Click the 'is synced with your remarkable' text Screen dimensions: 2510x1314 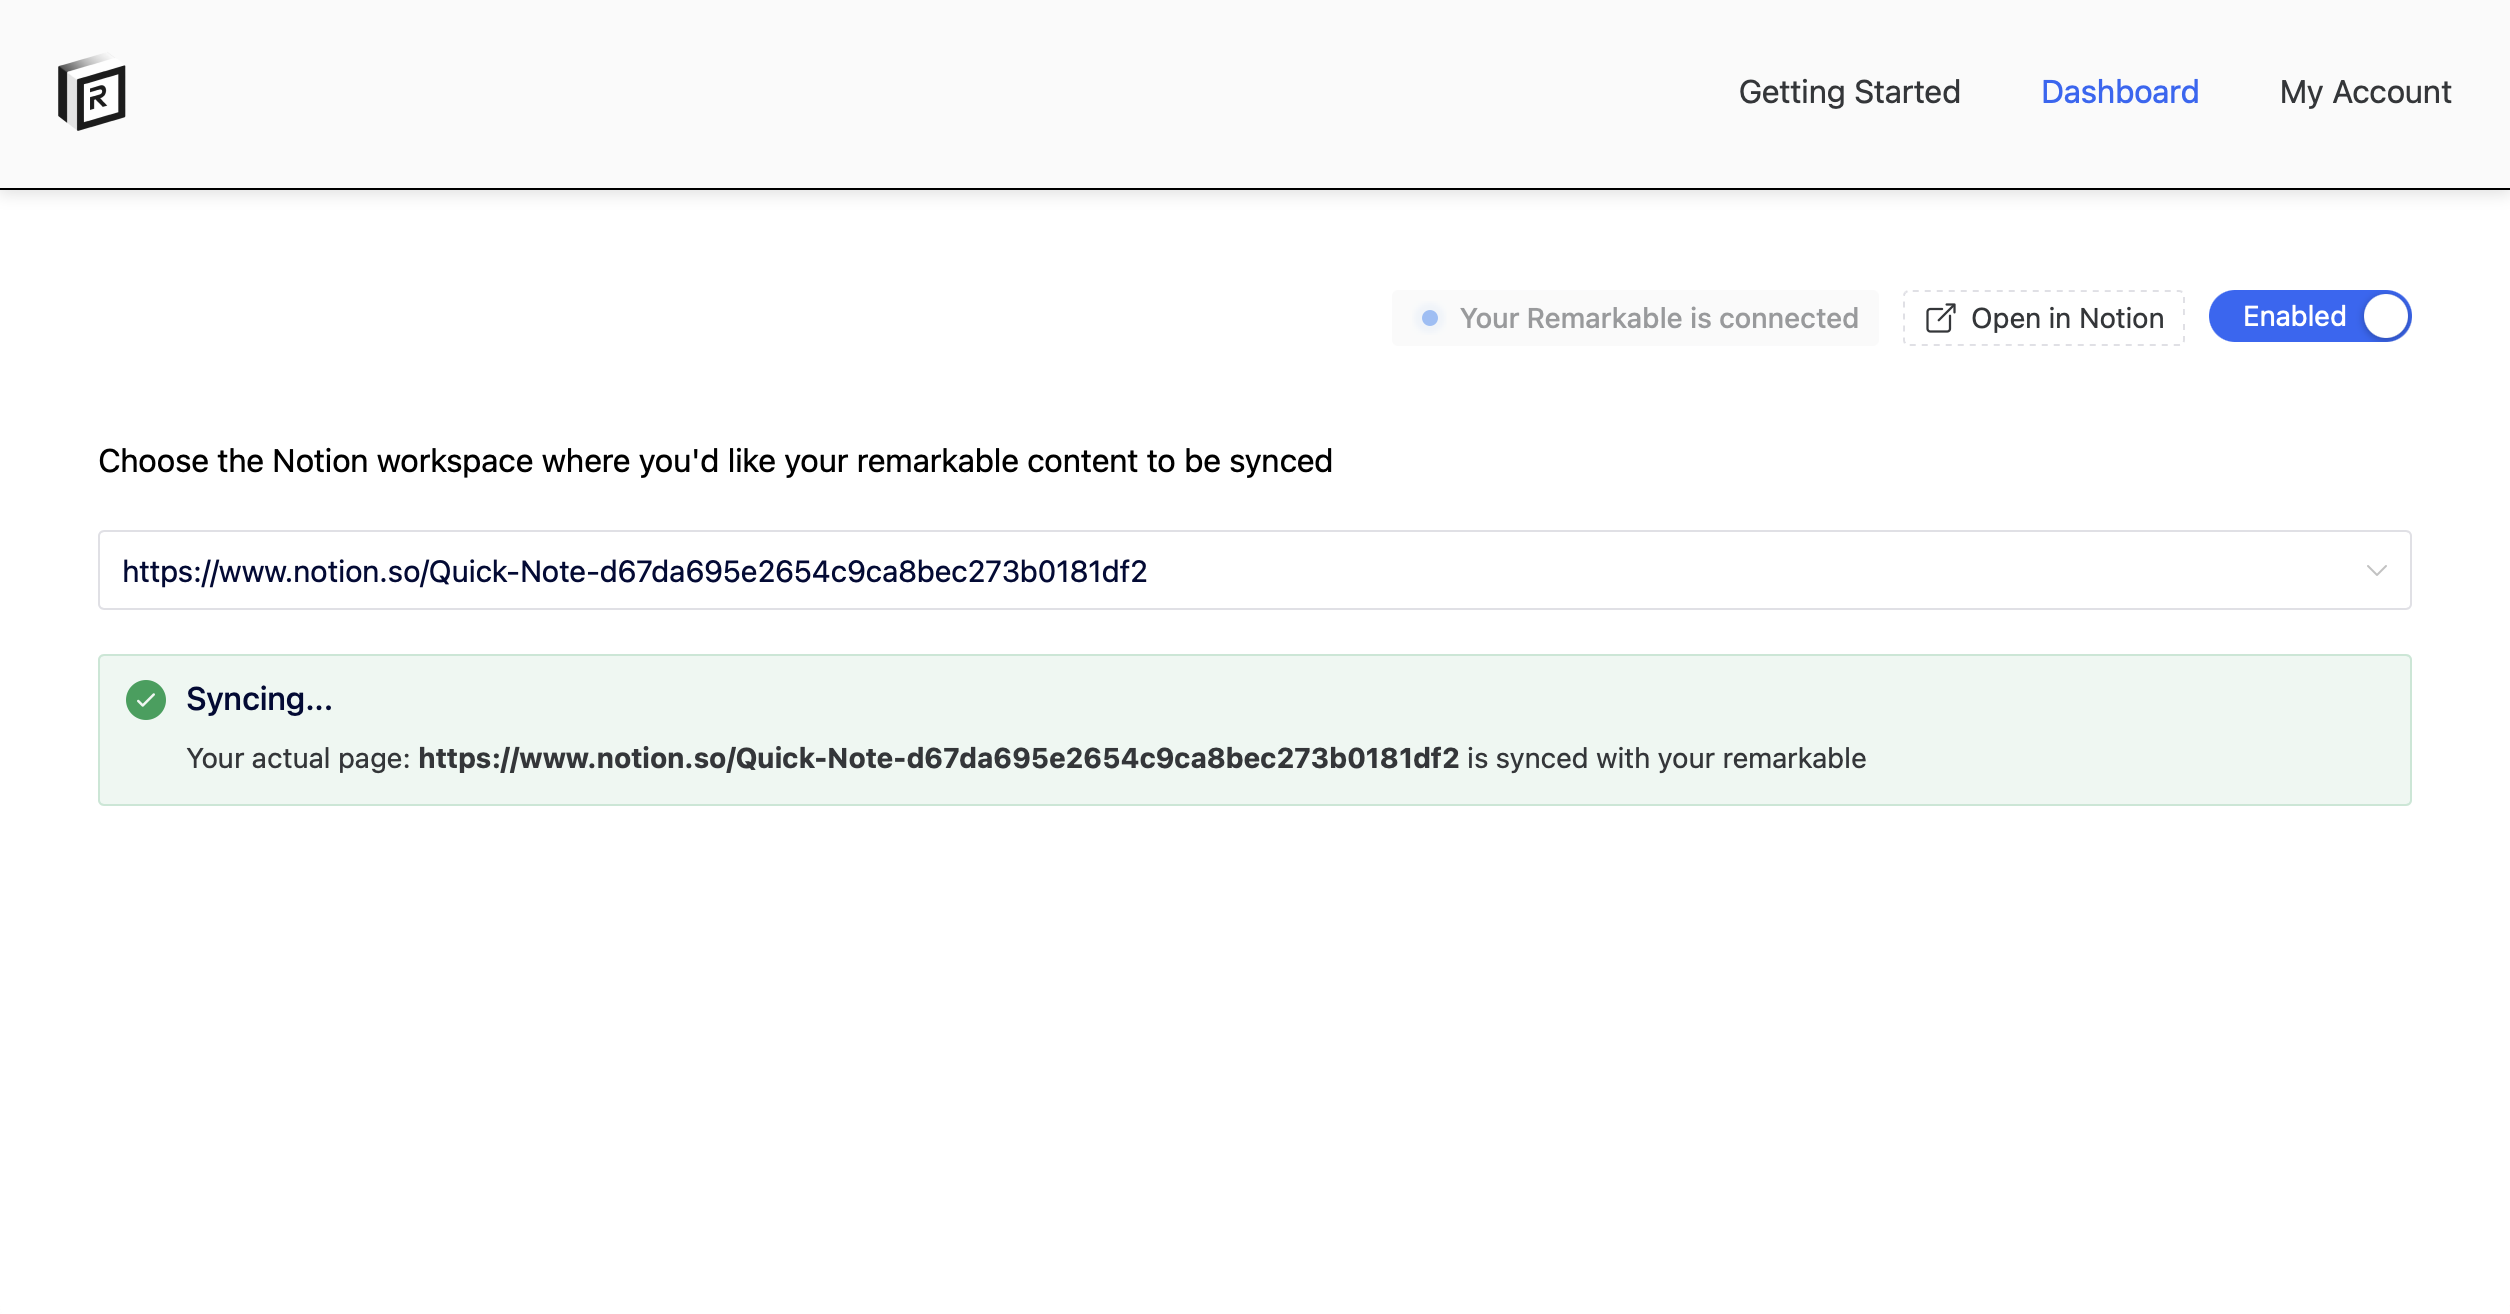(x=1666, y=758)
